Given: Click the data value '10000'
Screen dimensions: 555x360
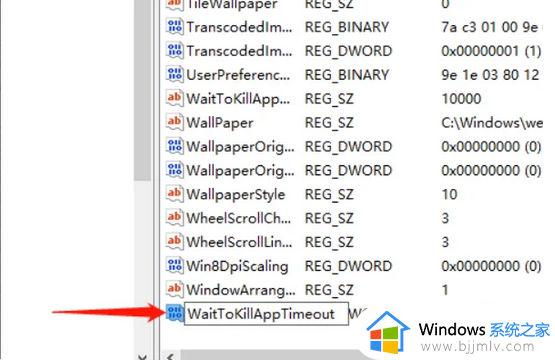Looking at the screenshot, I should tap(461, 99).
